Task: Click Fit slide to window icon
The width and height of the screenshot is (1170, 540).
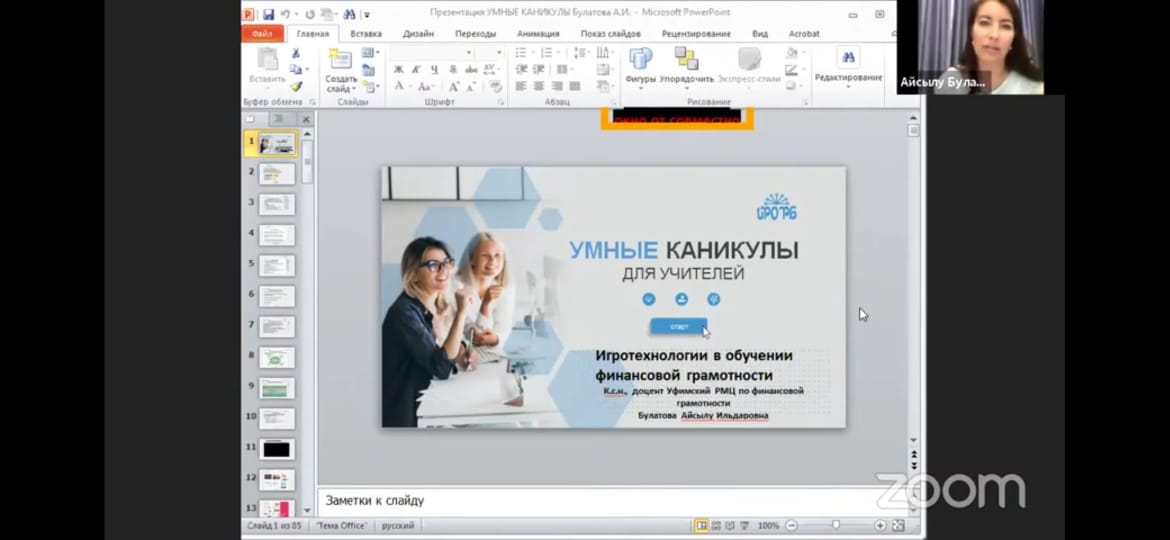Action: (x=897, y=525)
